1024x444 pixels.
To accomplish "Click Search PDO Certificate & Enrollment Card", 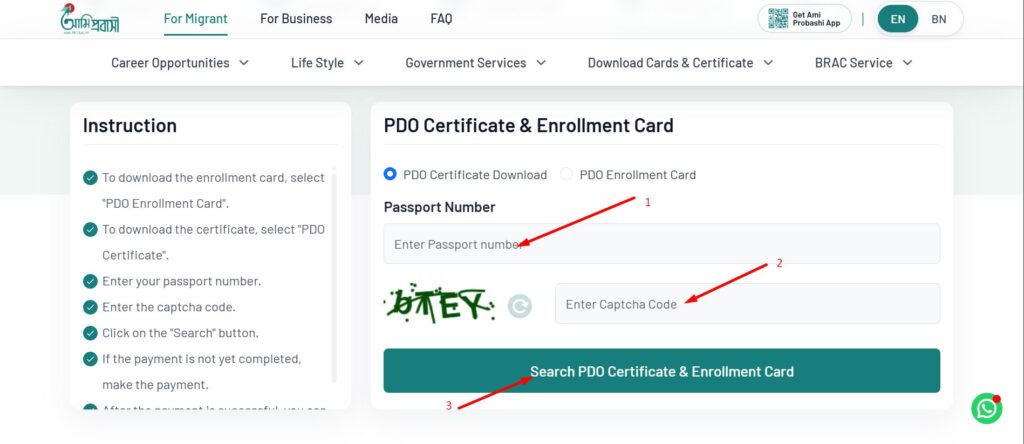I will click(x=661, y=371).
